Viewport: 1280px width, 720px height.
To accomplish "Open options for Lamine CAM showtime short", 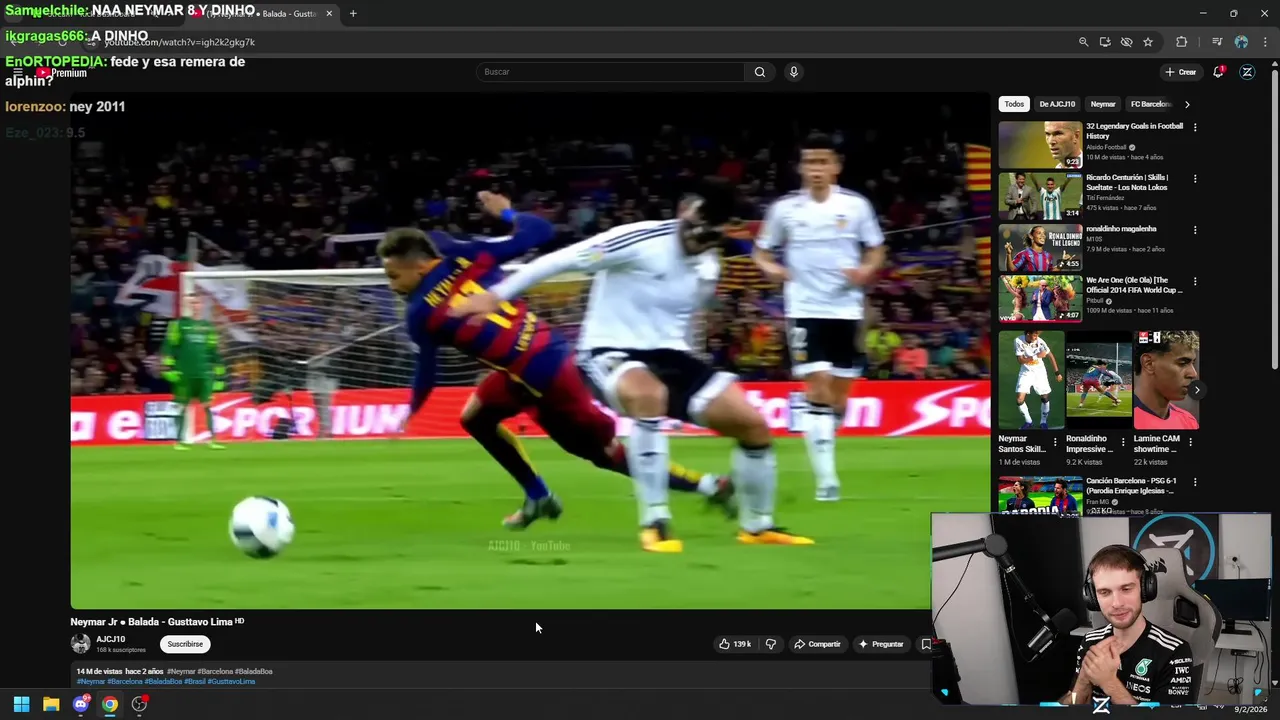I will 1191,441.
